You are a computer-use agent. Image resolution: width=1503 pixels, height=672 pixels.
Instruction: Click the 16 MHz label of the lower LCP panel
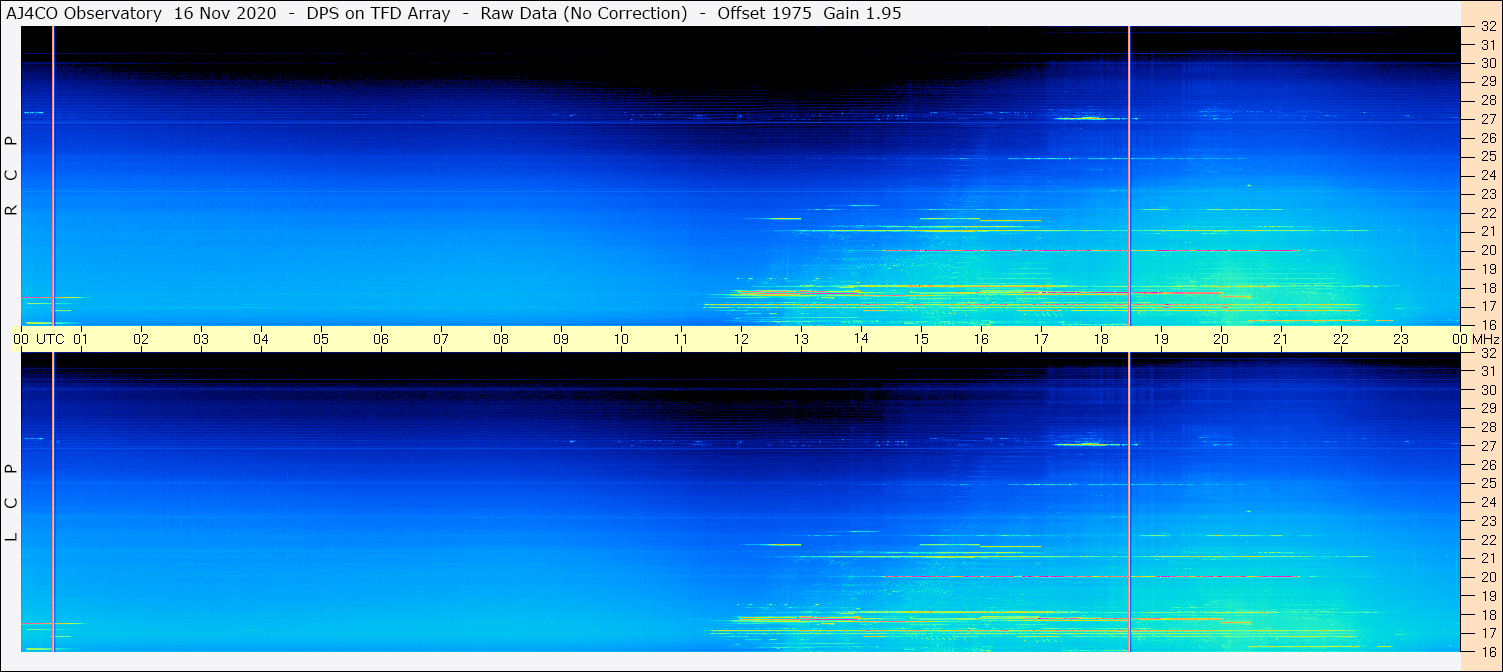click(1487, 650)
